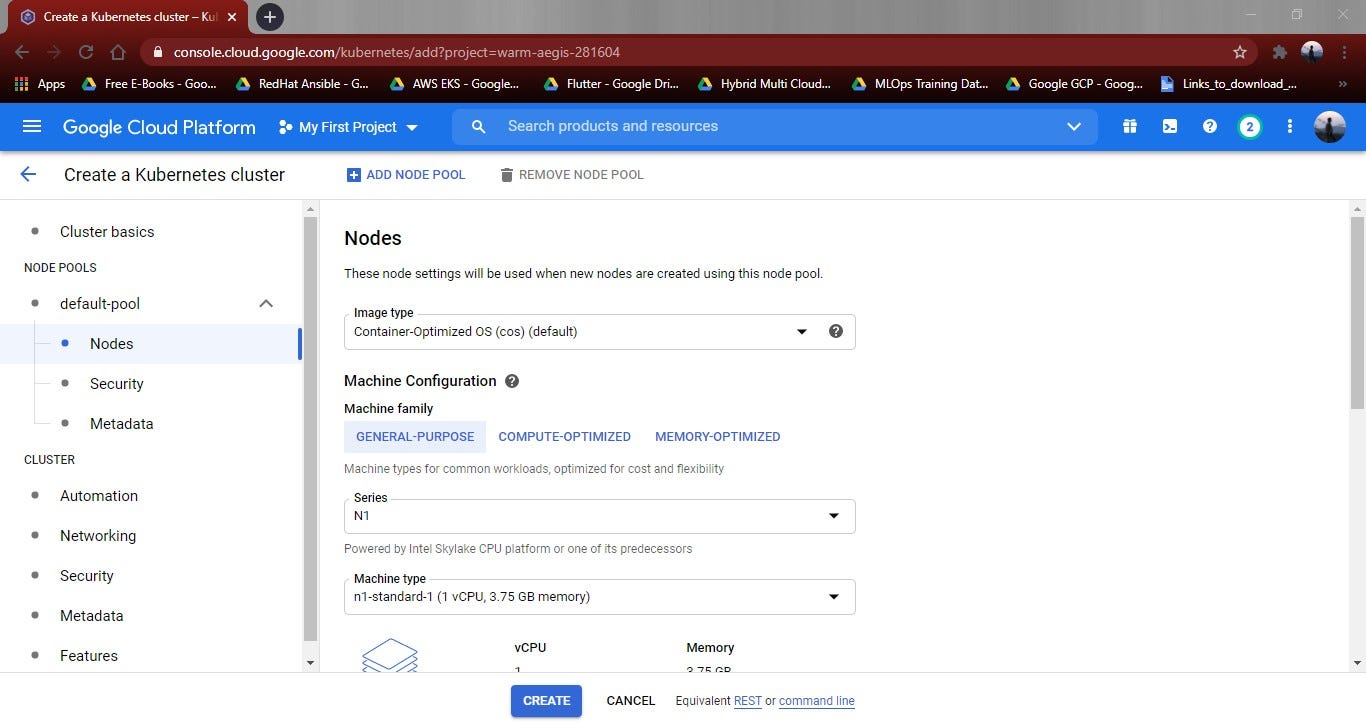Click the back arrow beside Create a Kubernetes cluster
This screenshot has width=1366, height=727.
click(x=28, y=174)
